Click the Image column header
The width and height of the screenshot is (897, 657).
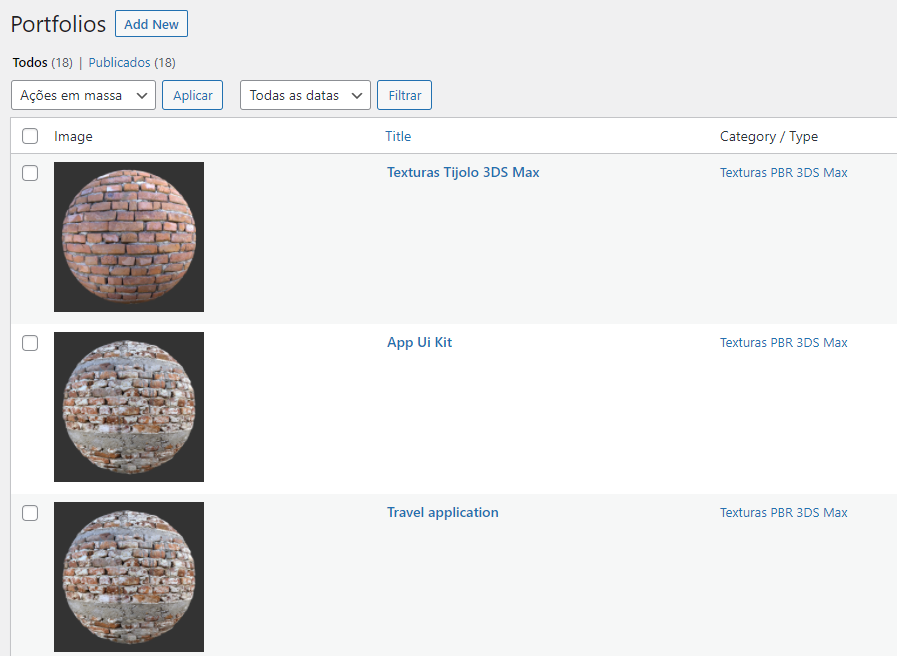(73, 136)
